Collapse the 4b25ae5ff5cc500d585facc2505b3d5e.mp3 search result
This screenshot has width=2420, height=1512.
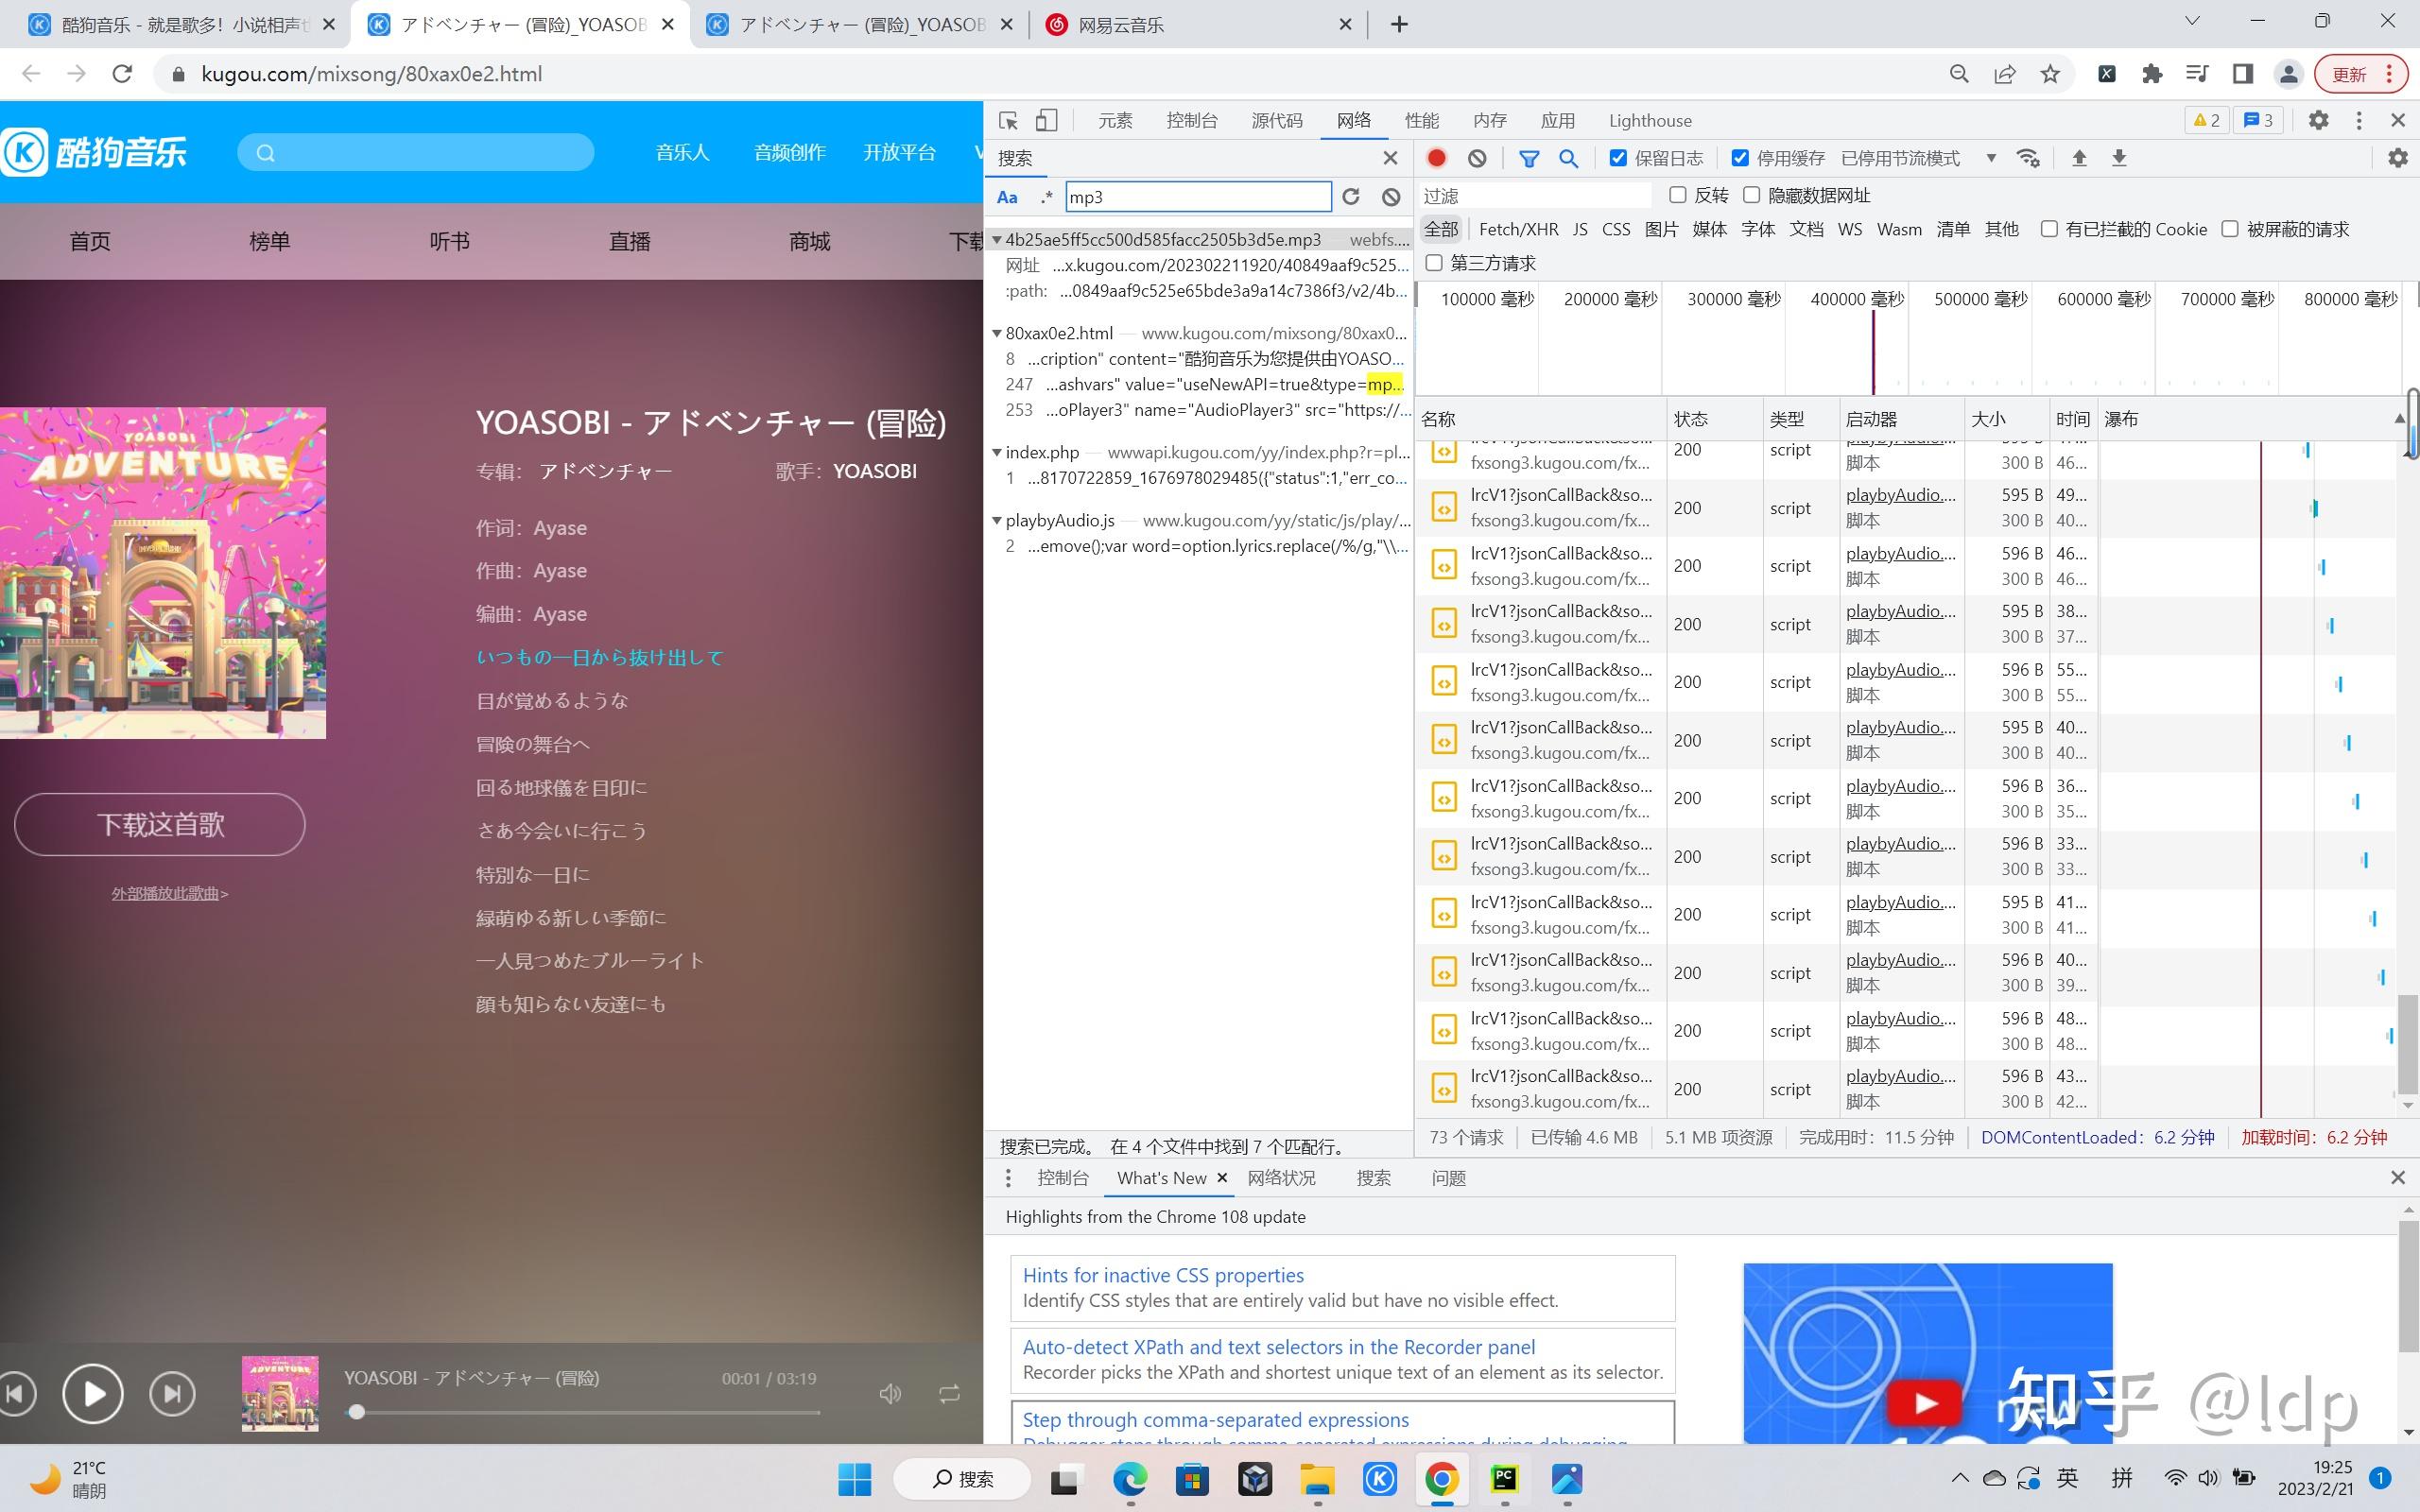click(x=997, y=240)
